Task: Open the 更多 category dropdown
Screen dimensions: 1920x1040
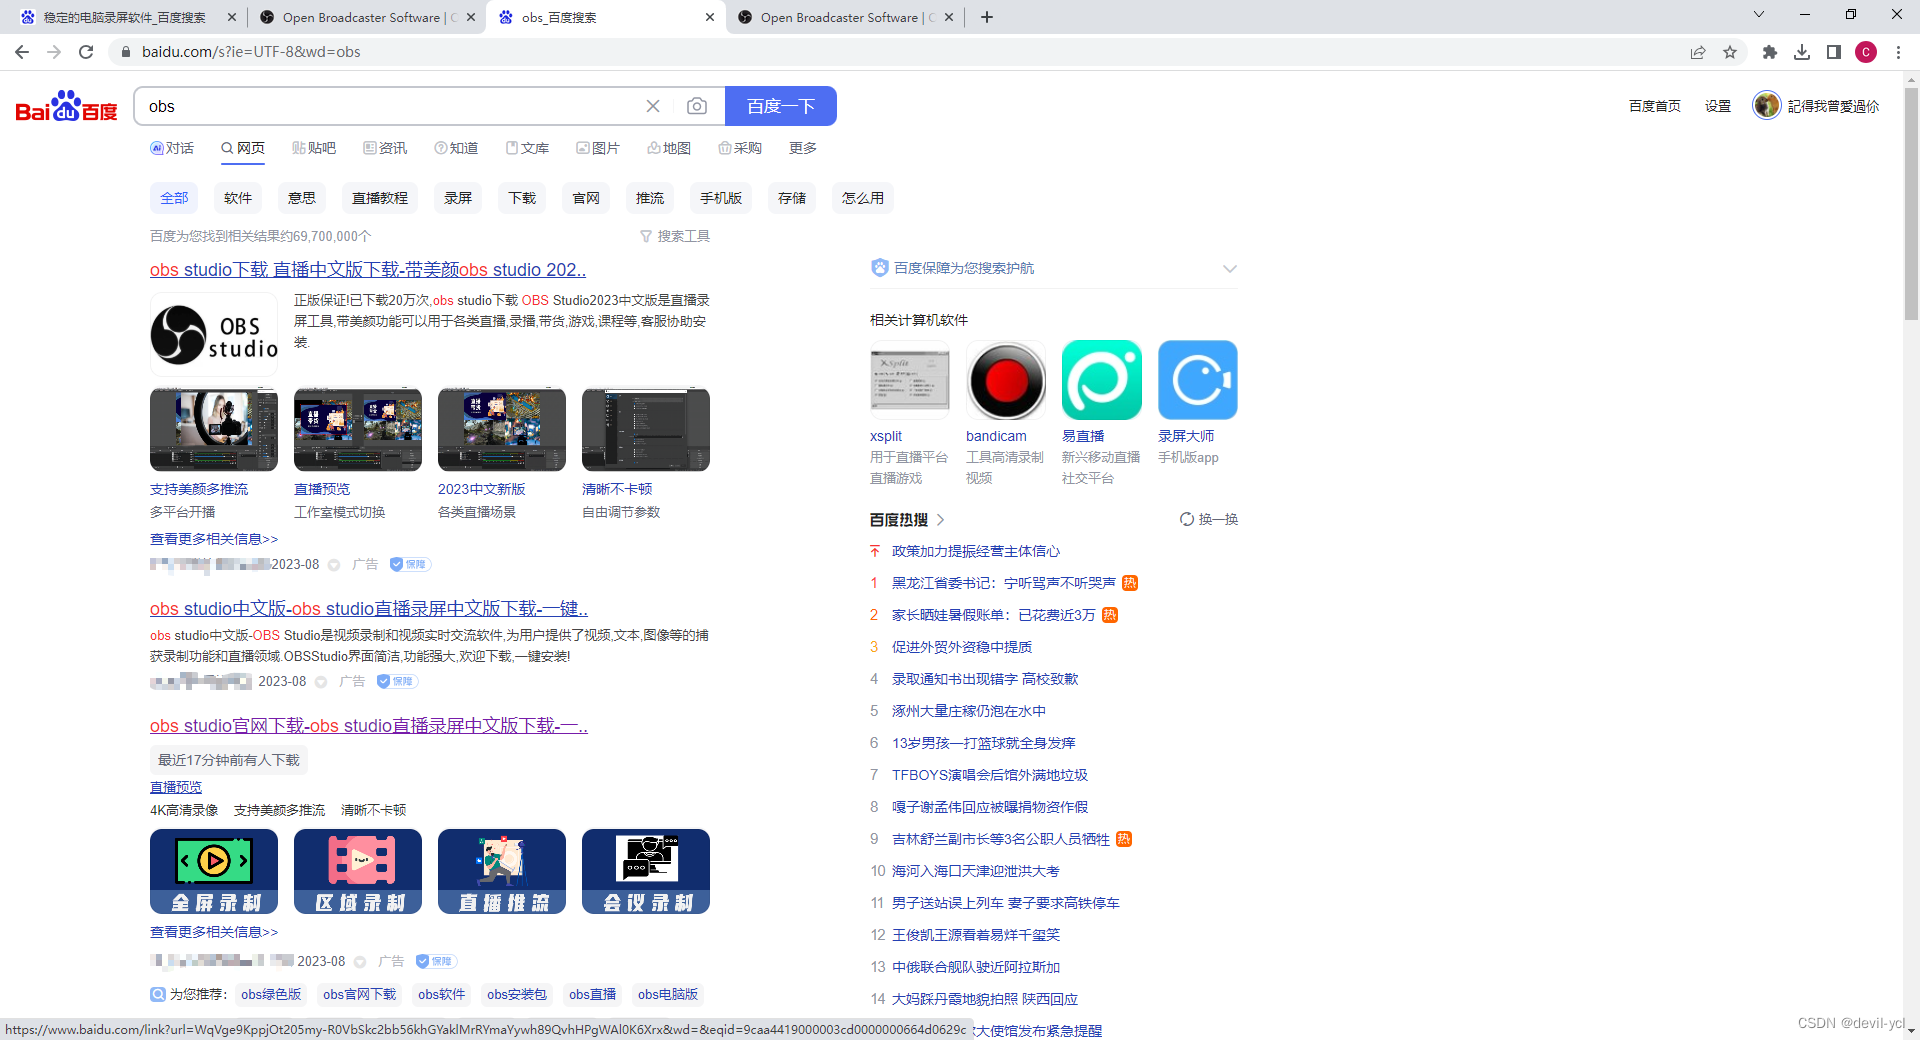Action: 803,147
